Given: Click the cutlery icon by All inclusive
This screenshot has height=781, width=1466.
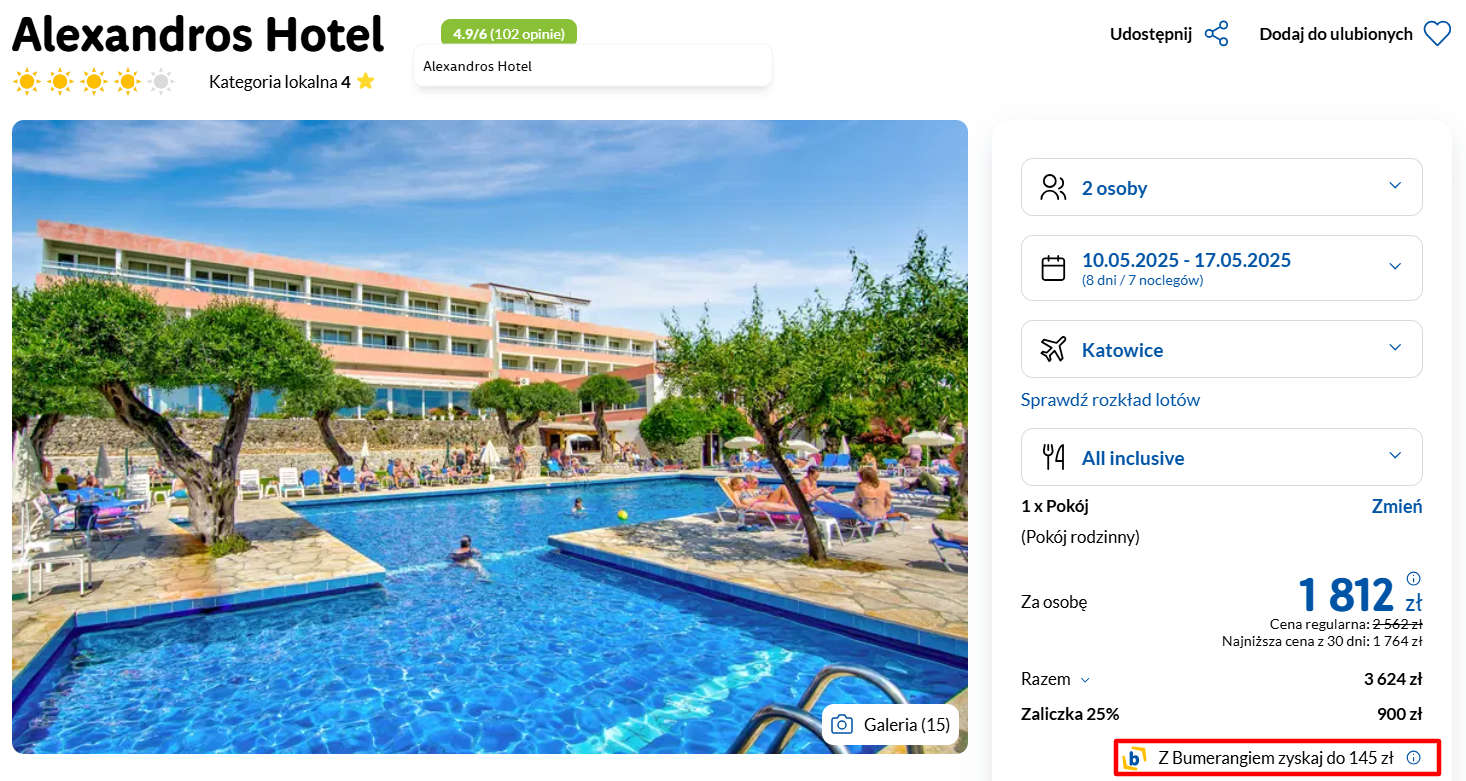Looking at the screenshot, I should tap(1053, 458).
